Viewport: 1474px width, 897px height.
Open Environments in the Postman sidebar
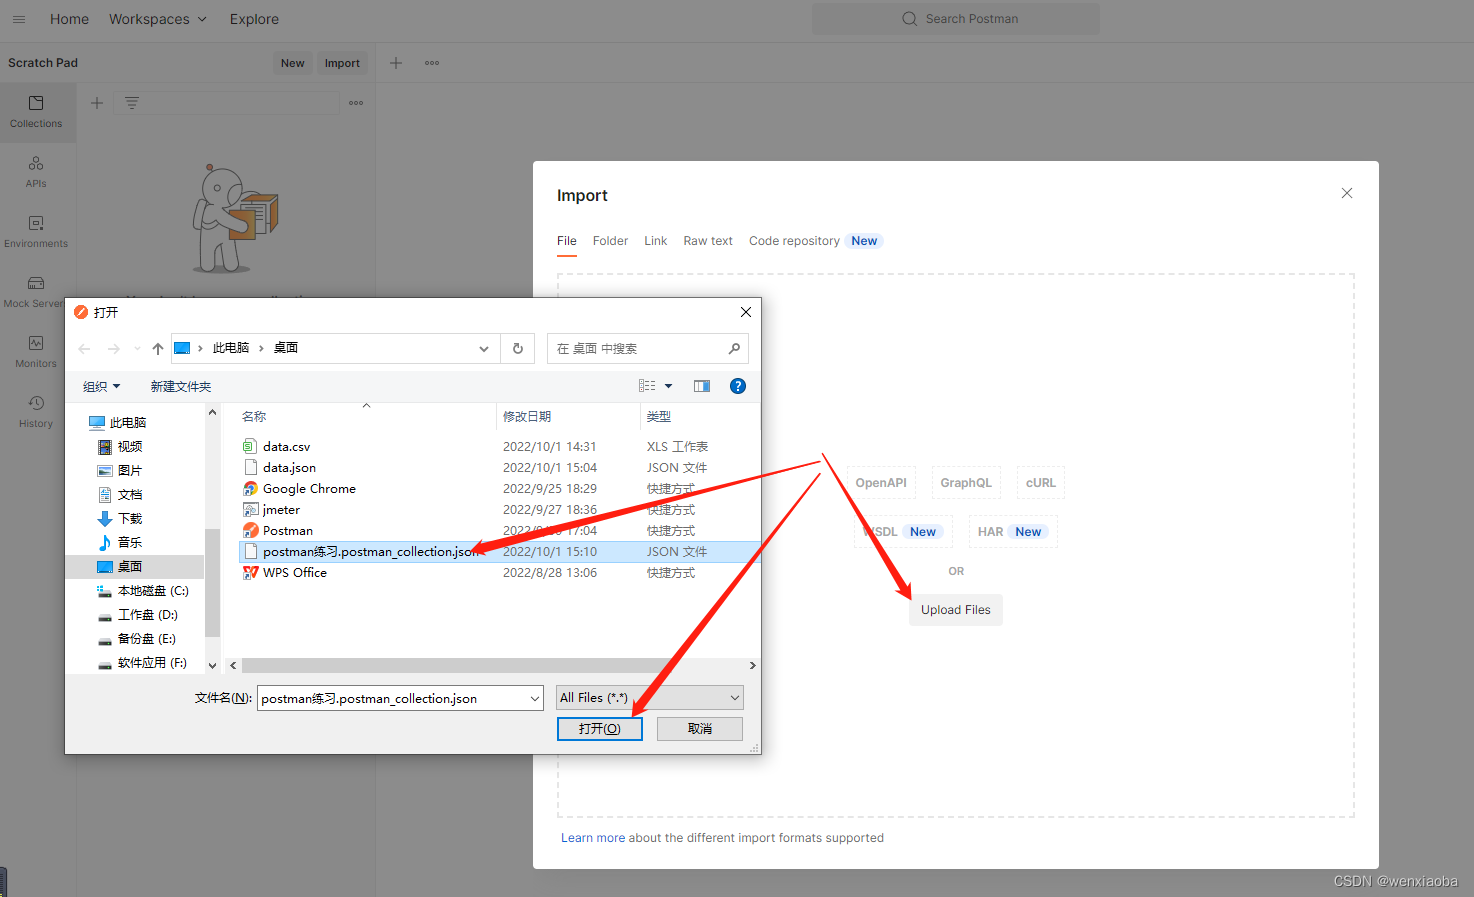point(36,232)
